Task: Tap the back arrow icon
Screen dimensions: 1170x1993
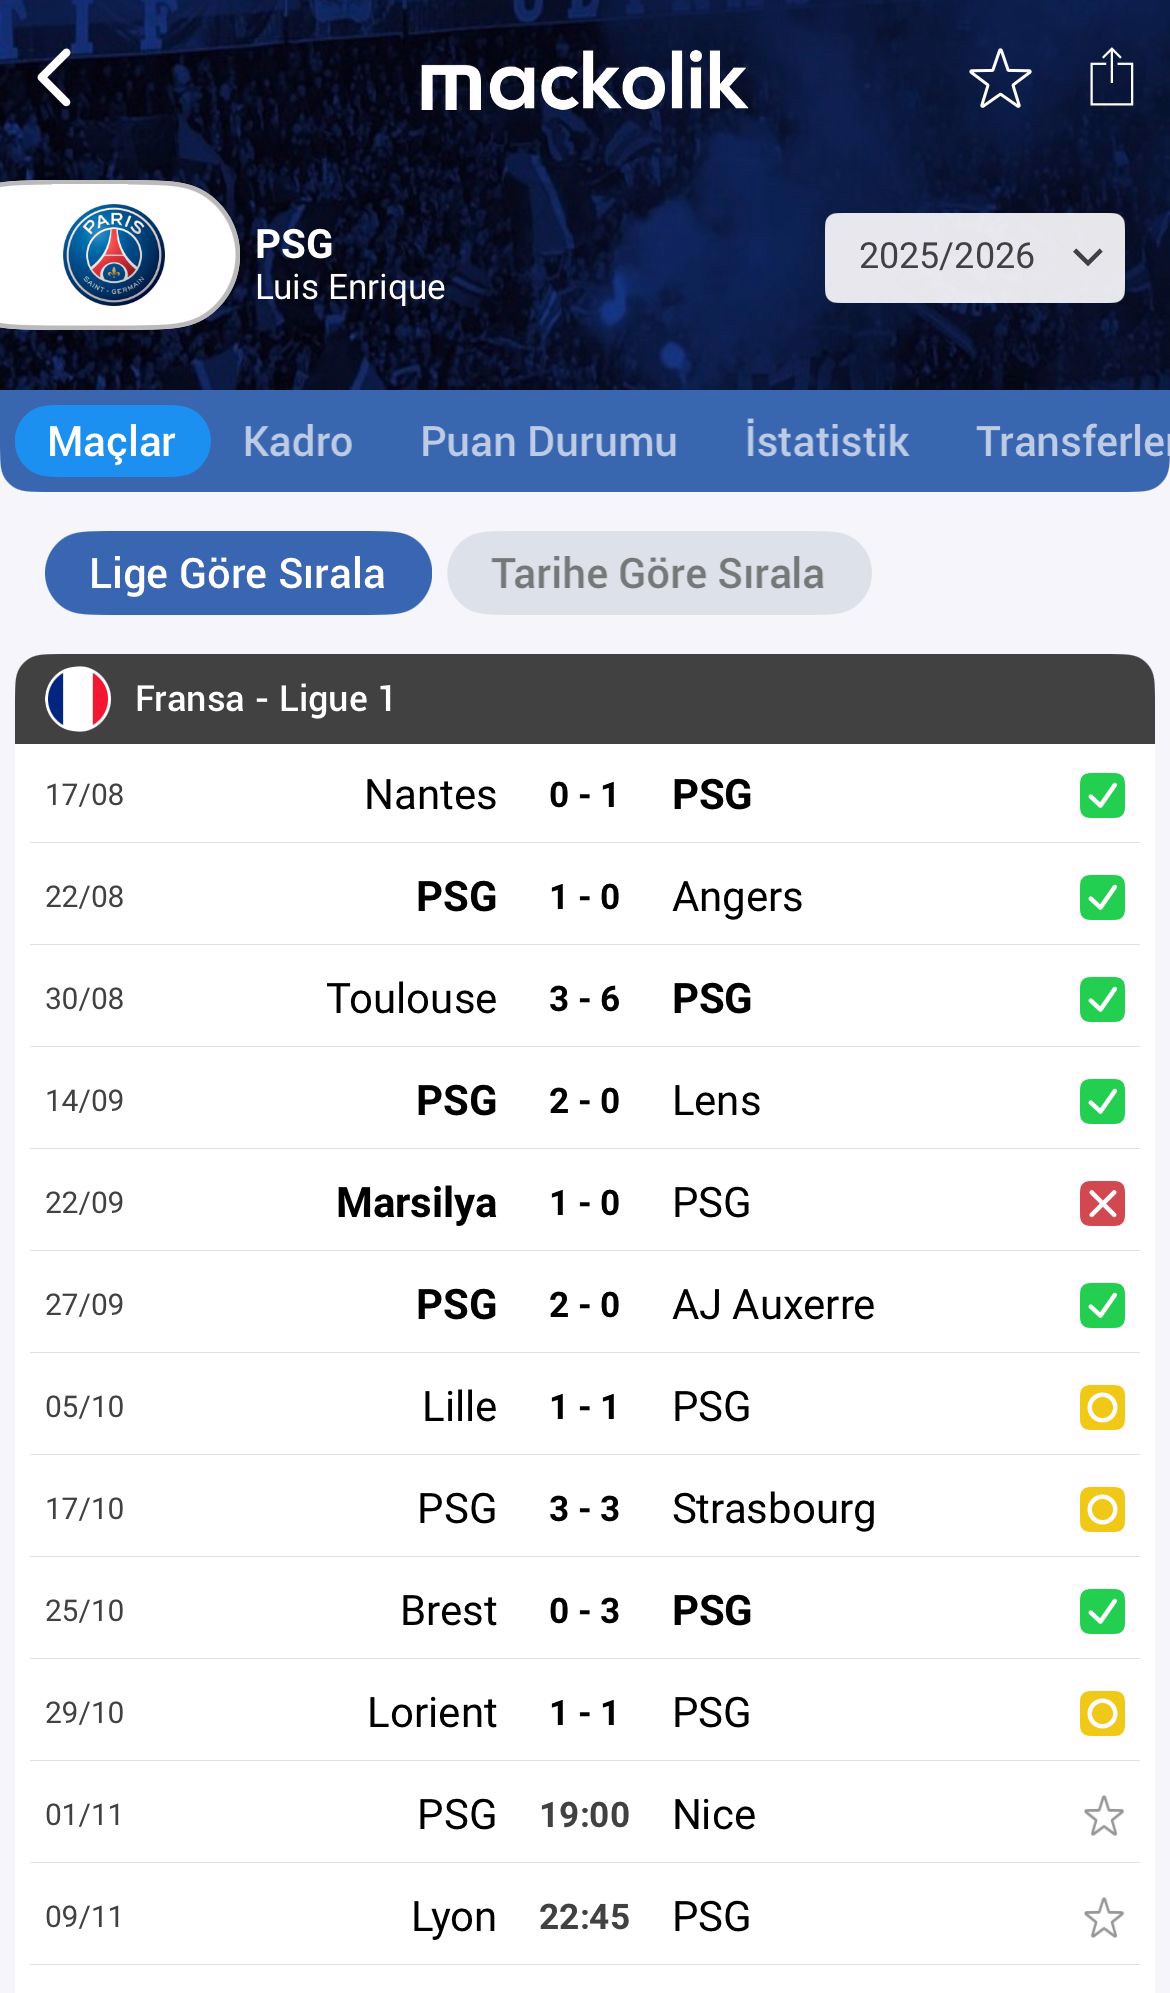Action: pos(56,78)
